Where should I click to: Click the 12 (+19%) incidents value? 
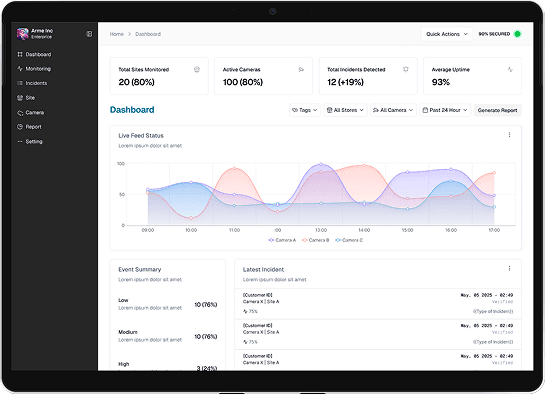345,82
